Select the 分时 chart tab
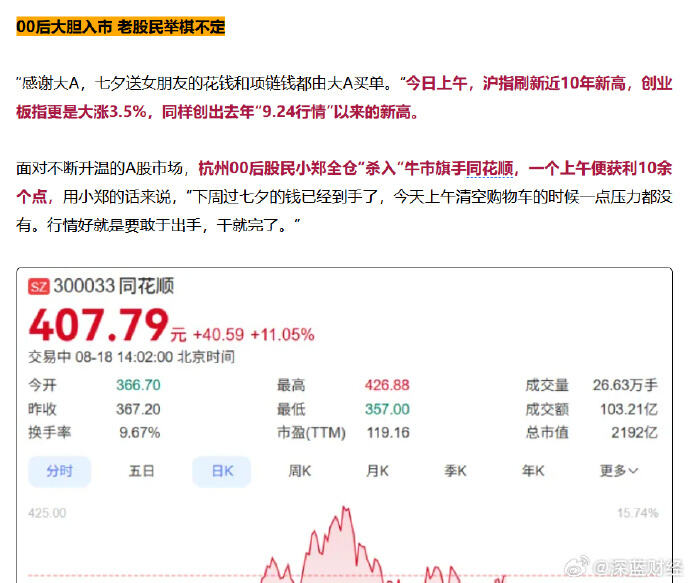Image resolution: width=690 pixels, height=583 pixels. [59, 471]
